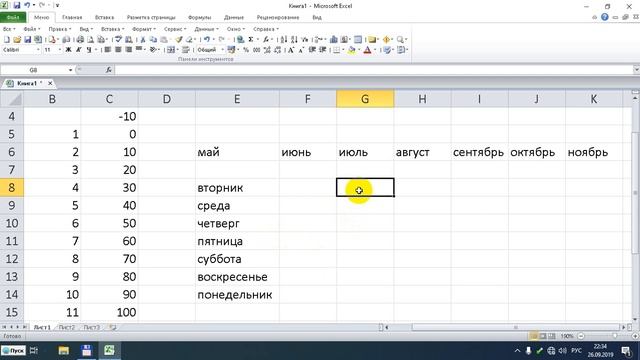
Task: Open the Правка dropdown menu
Action: (60, 29)
